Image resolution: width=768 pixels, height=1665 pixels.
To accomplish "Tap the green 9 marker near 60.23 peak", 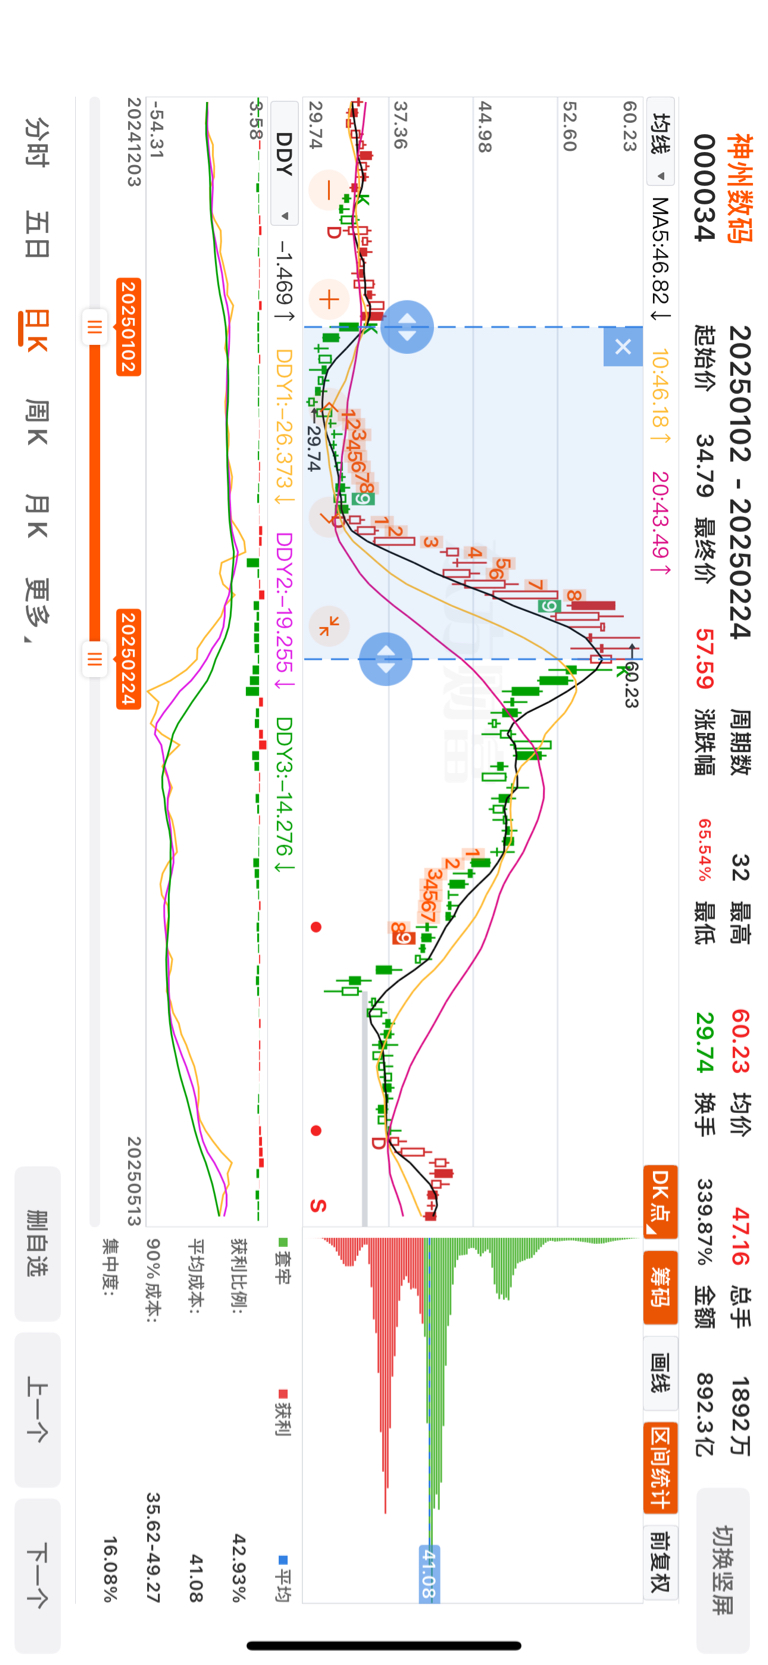I will [x=548, y=606].
